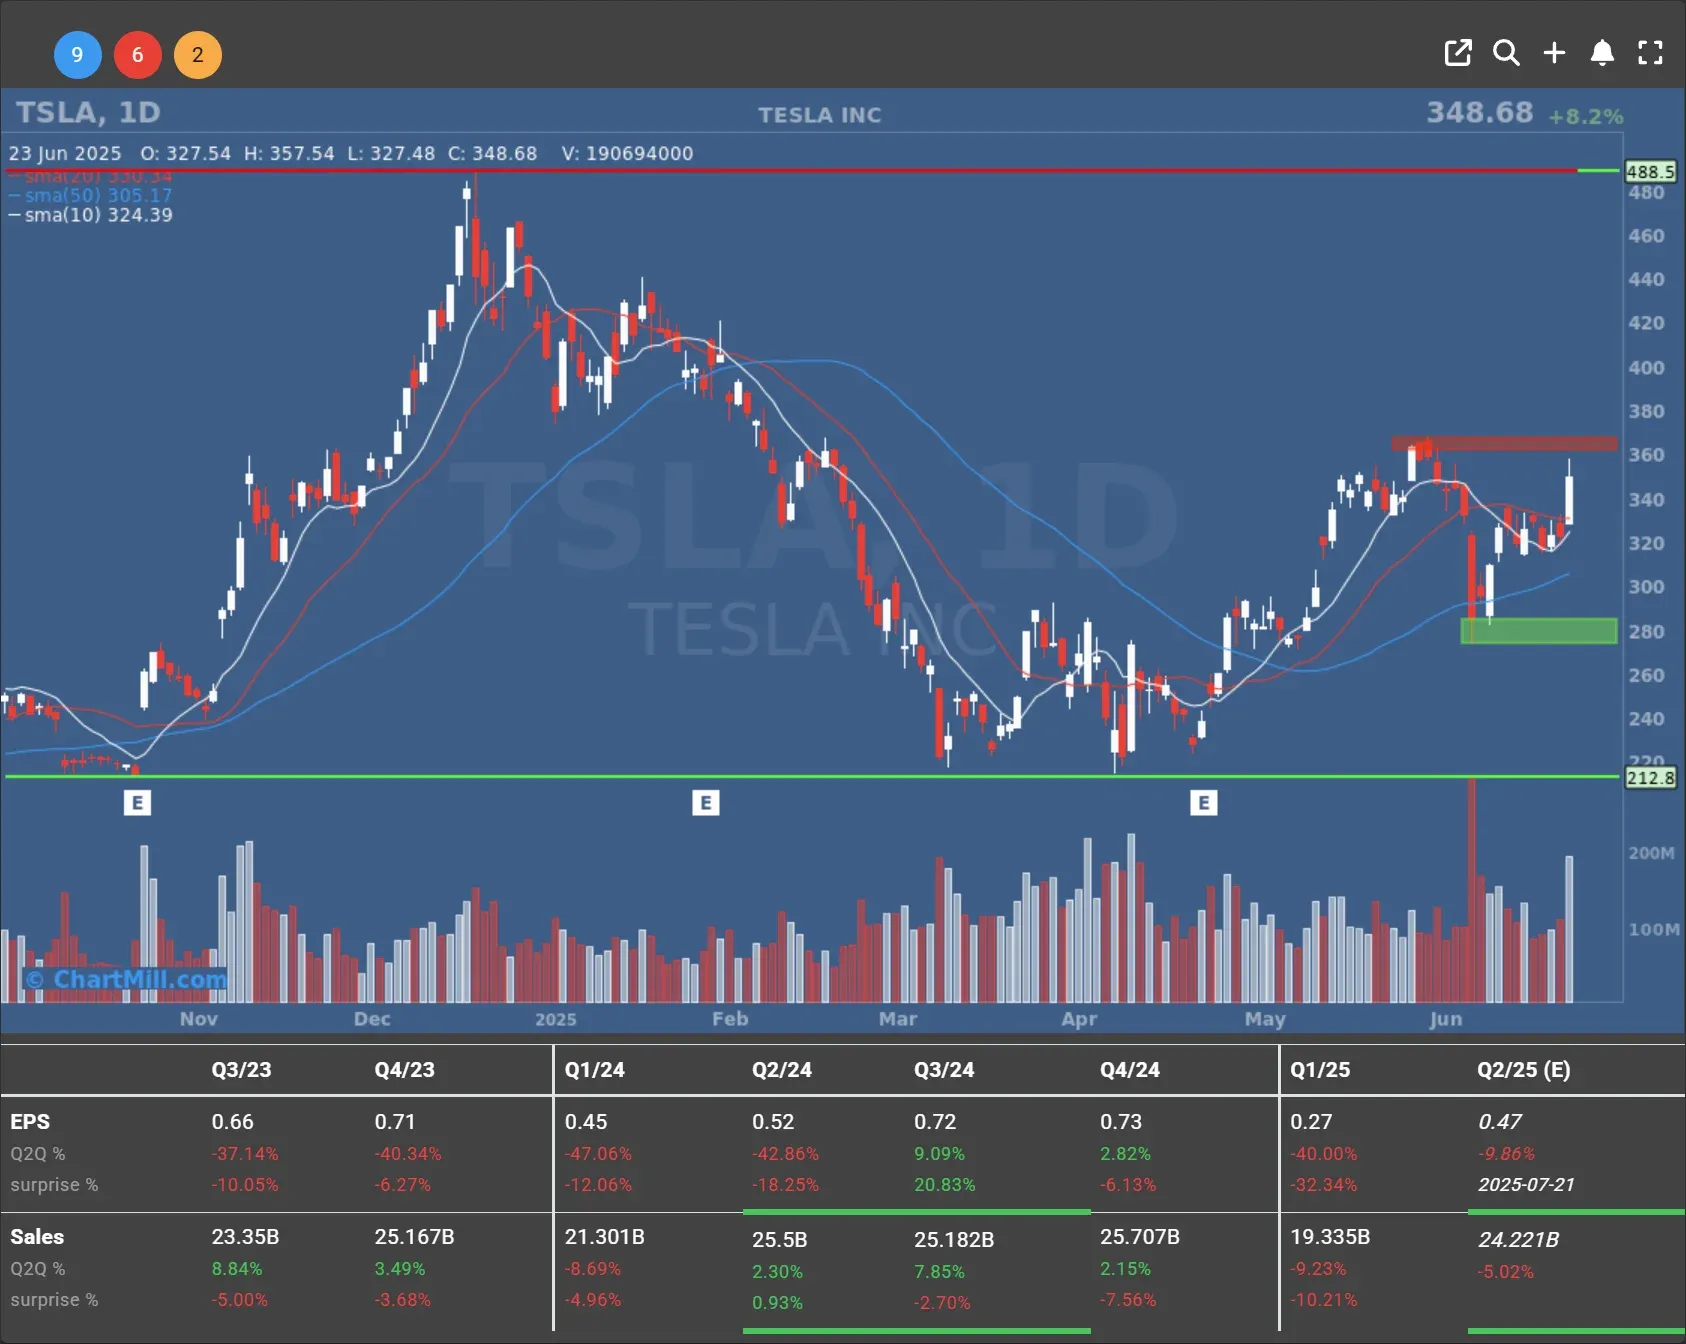
Task: Click the ChartMill.com watermark link
Action: click(x=126, y=979)
